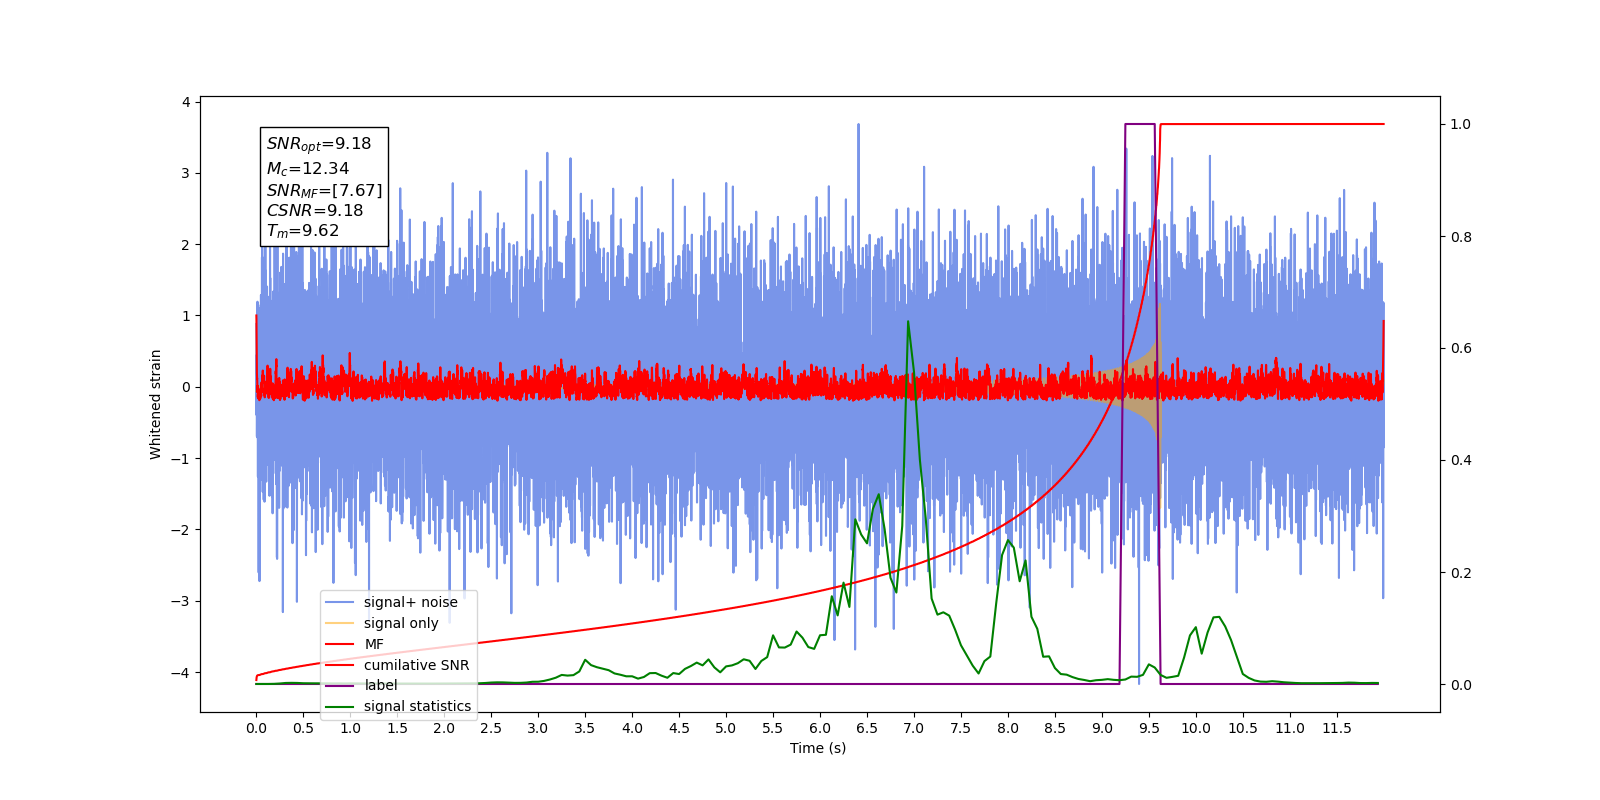
Task: Click the SNRMF=[7.67] annotation line
Action: pyautogui.click(x=324, y=190)
